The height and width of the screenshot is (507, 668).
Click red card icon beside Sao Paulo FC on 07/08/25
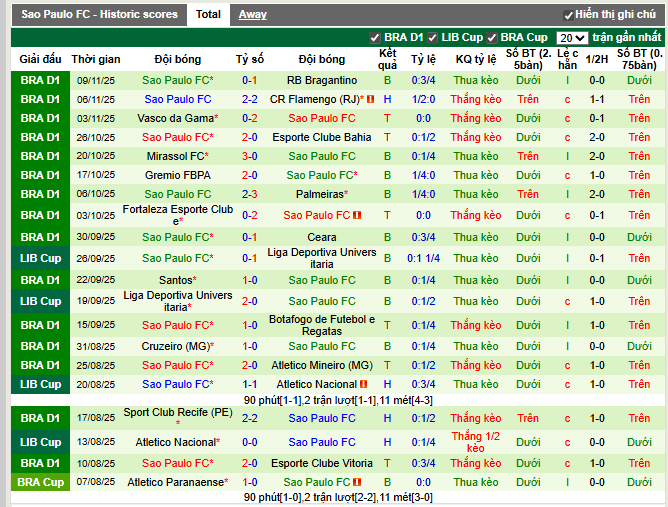[x=357, y=482]
